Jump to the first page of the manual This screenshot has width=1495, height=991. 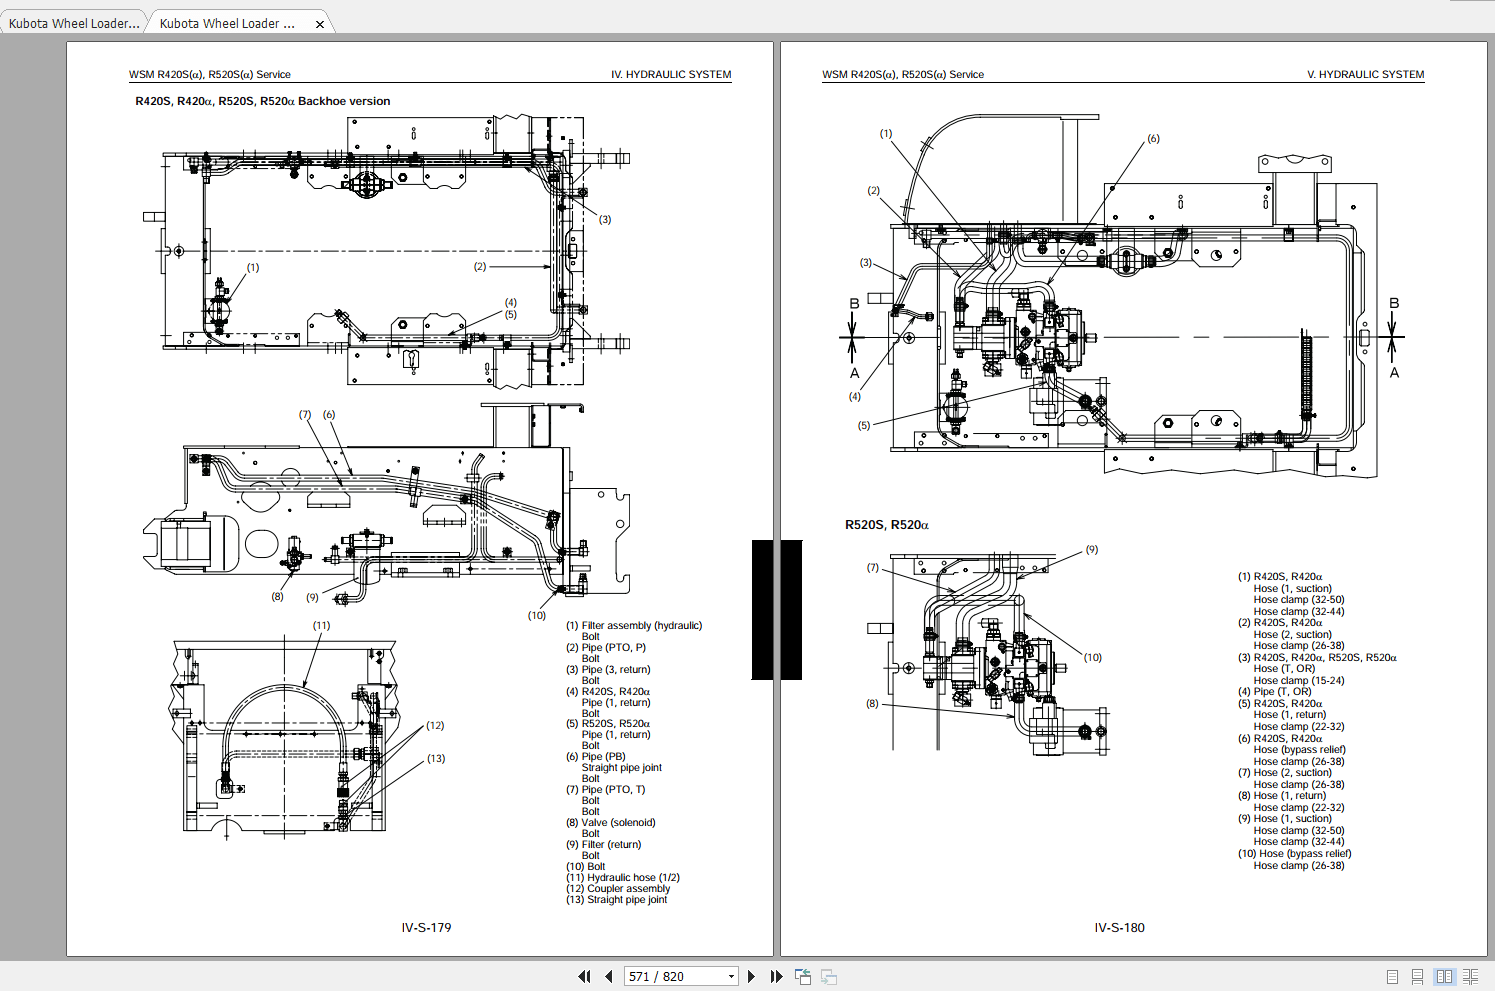point(584,976)
